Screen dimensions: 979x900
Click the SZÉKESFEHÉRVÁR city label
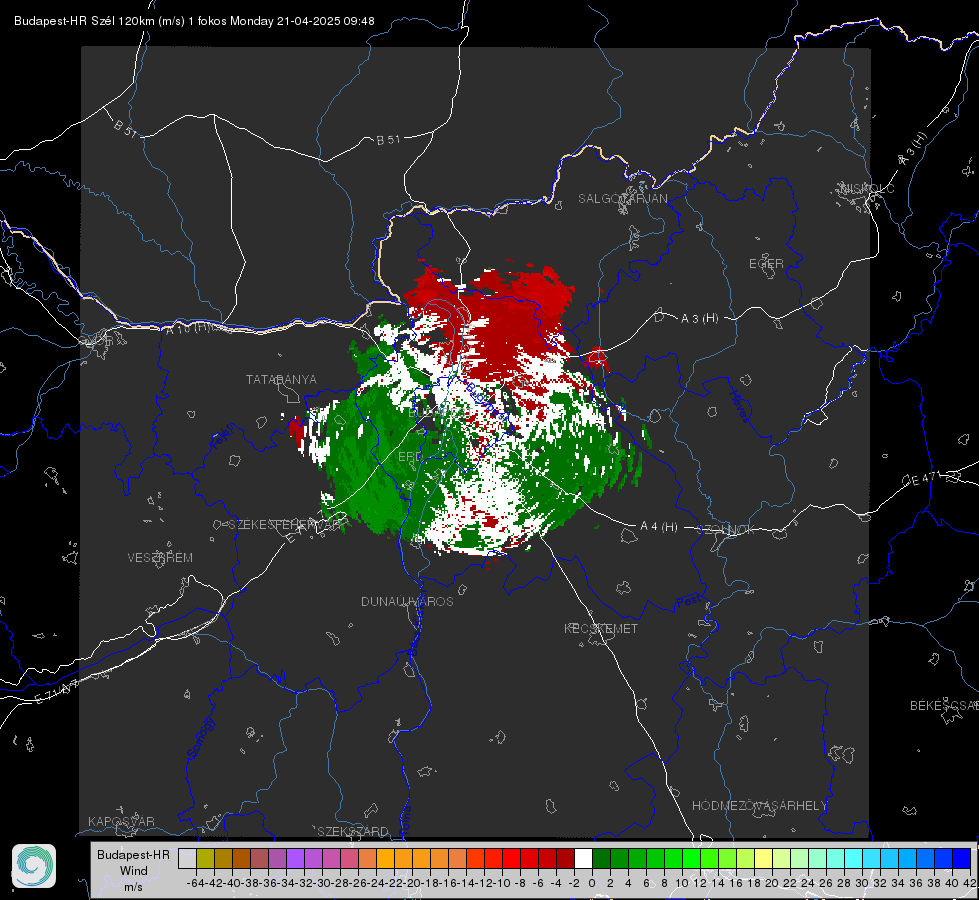click(286, 524)
